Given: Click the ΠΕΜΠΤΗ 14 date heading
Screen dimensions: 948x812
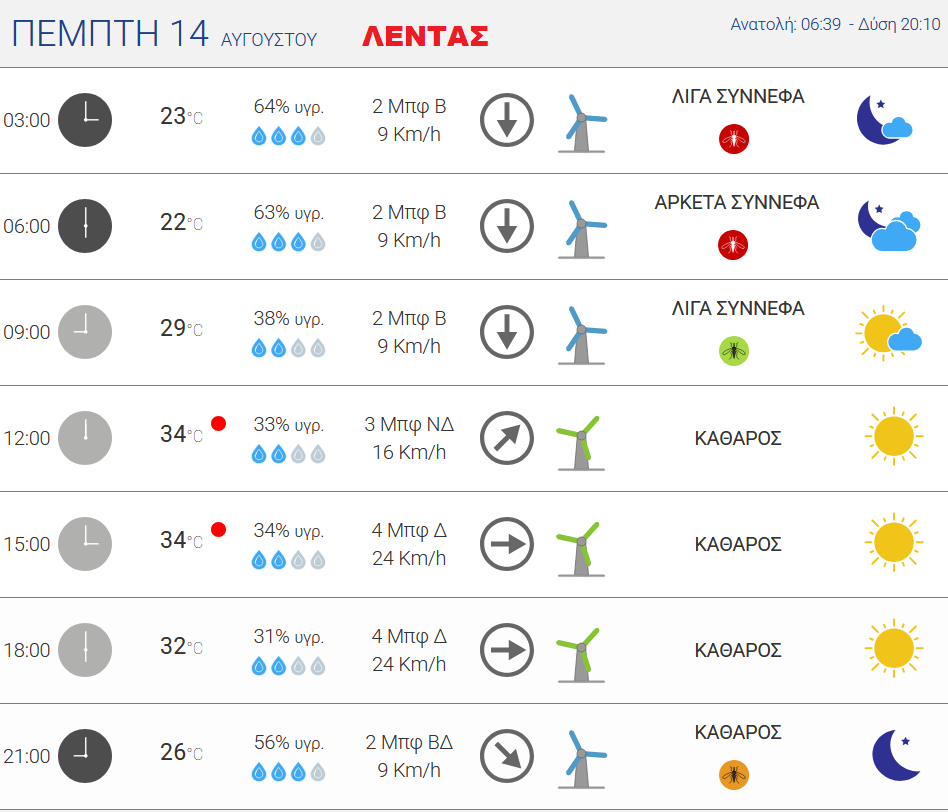Looking at the screenshot, I should (x=110, y=35).
